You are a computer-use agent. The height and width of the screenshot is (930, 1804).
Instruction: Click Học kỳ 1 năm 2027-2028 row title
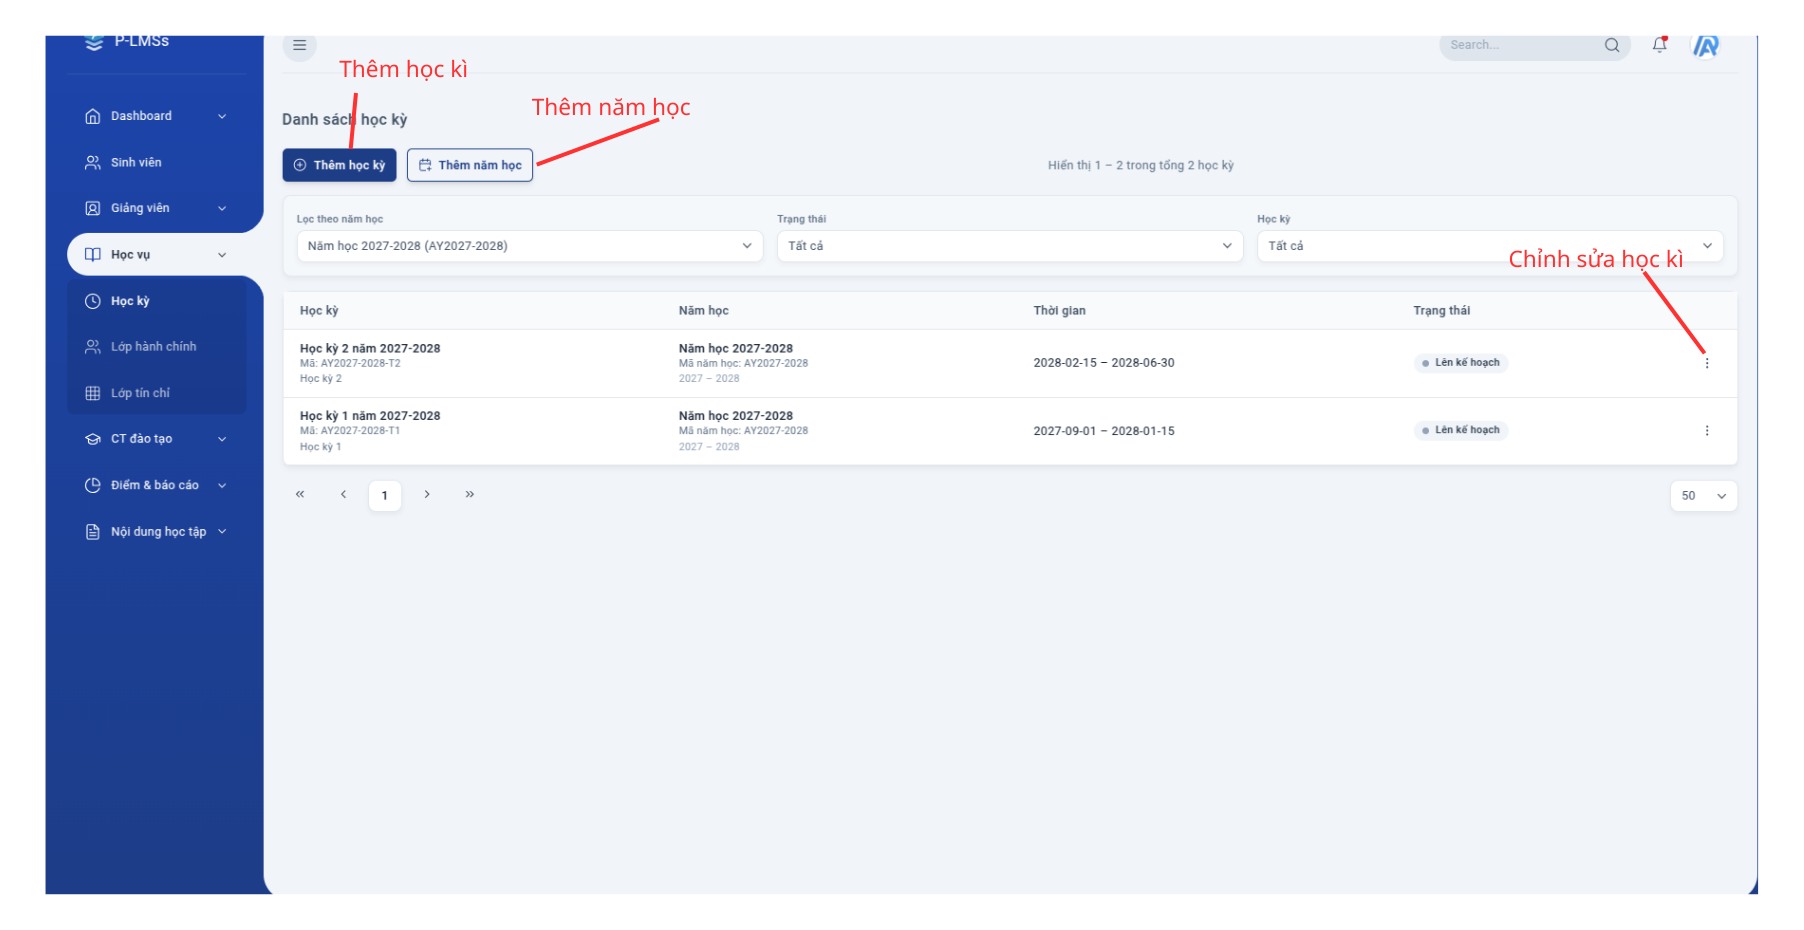coord(370,416)
